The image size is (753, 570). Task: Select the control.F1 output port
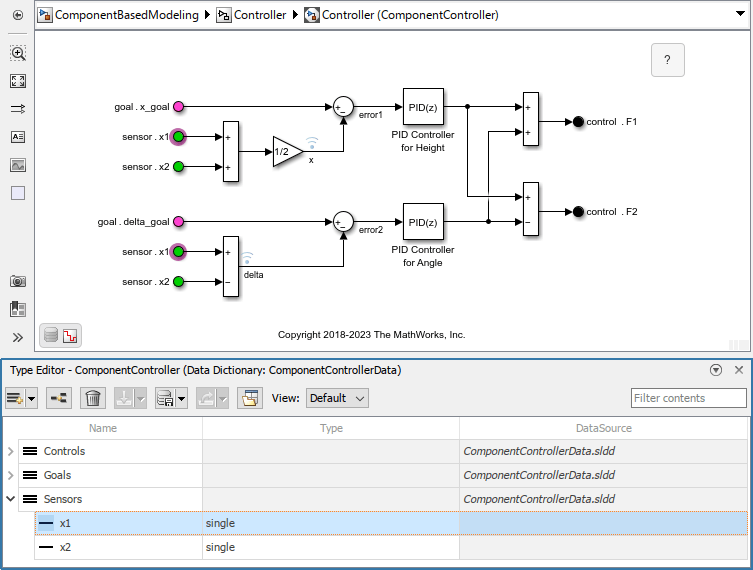[578, 122]
